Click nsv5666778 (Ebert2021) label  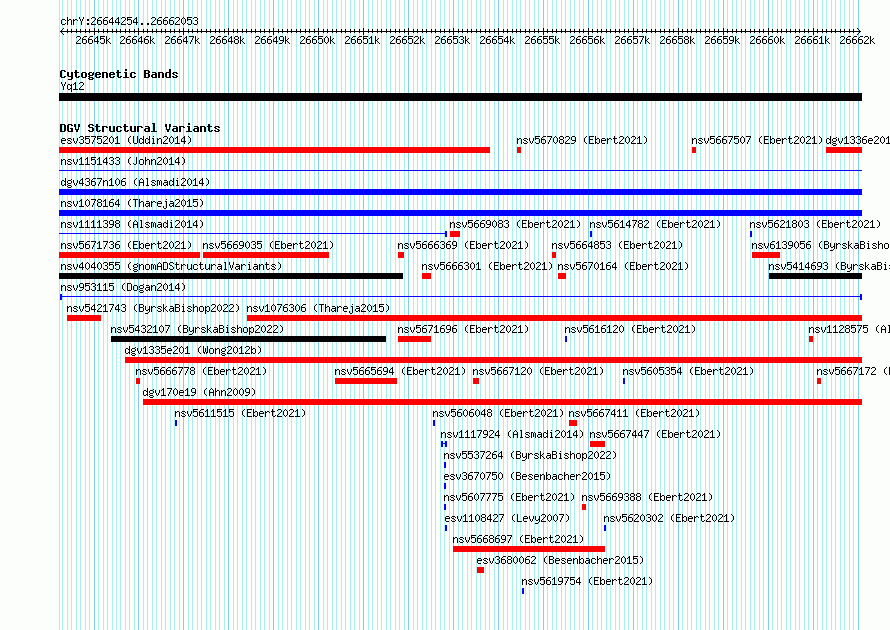tap(201, 371)
